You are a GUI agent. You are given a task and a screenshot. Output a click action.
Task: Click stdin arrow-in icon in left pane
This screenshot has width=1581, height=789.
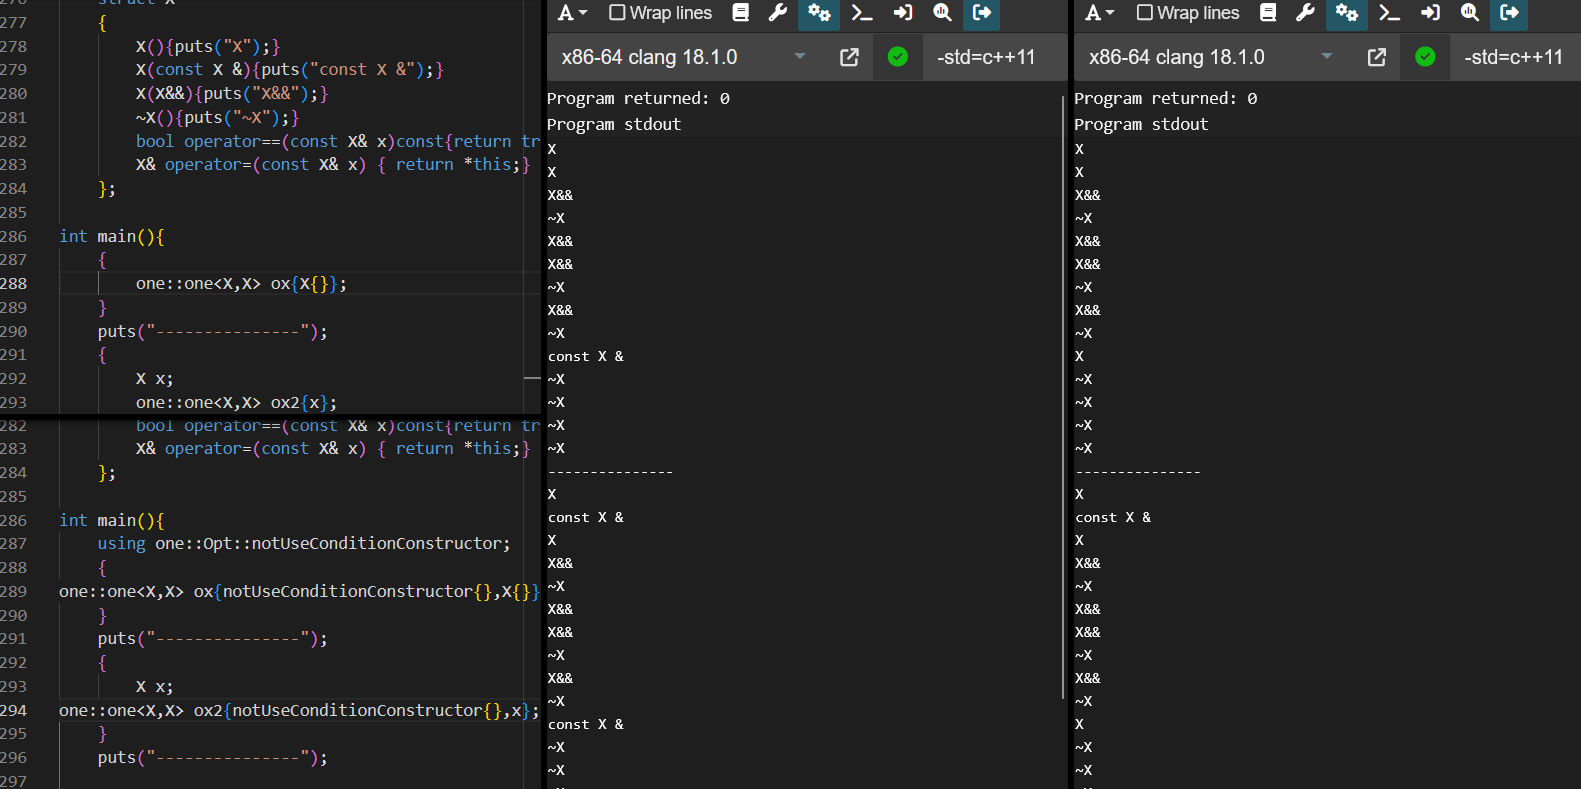point(903,13)
